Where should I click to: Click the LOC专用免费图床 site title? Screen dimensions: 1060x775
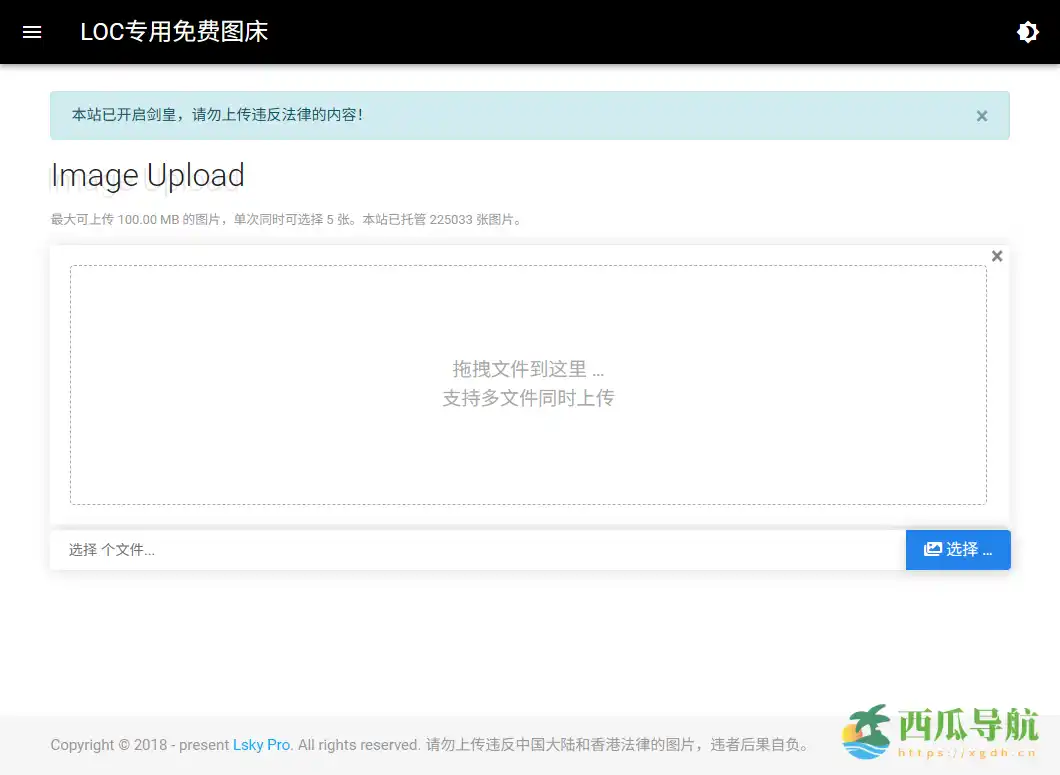174,31
